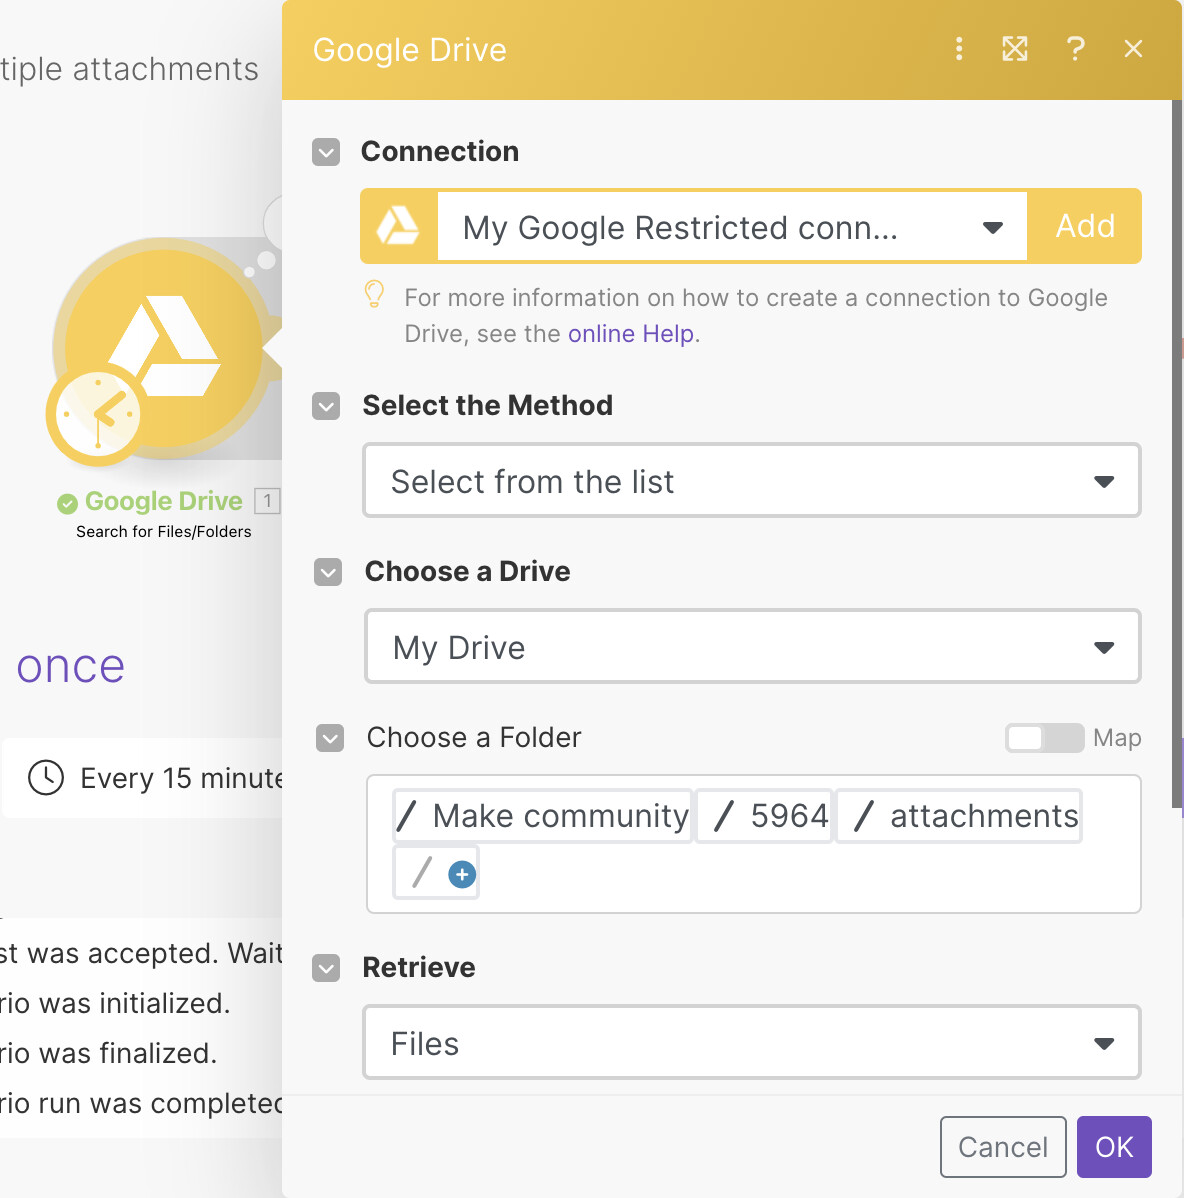Select the Make community folder segment
The width and height of the screenshot is (1184, 1198).
point(542,816)
